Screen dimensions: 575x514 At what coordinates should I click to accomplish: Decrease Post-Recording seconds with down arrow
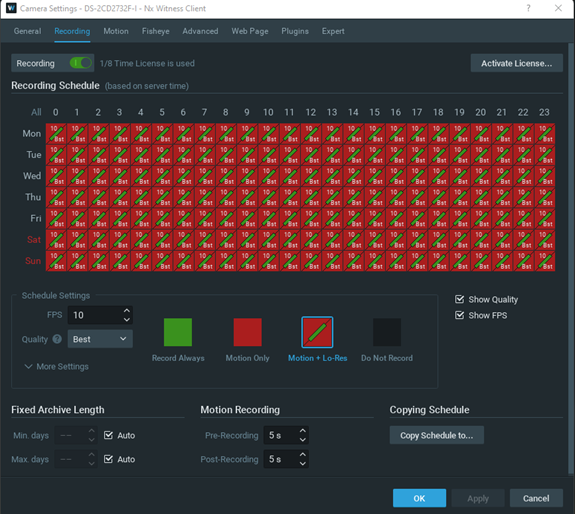tap(303, 463)
